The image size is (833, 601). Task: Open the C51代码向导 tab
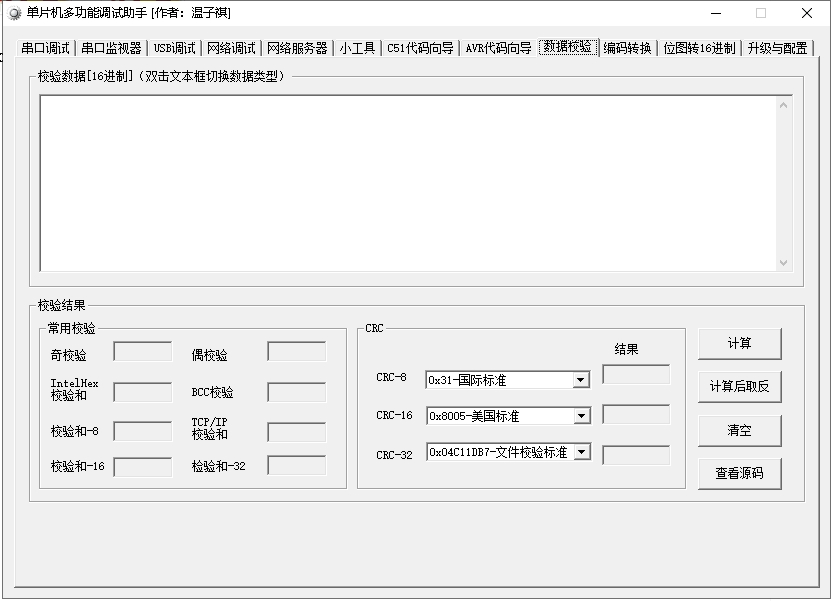(x=420, y=48)
